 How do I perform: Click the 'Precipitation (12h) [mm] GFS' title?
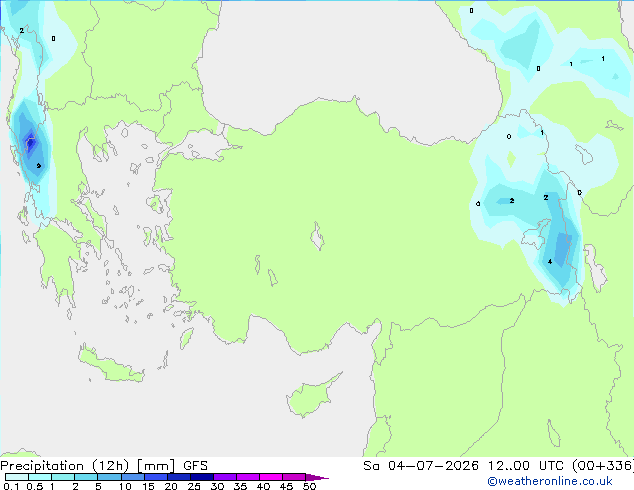pos(104,466)
